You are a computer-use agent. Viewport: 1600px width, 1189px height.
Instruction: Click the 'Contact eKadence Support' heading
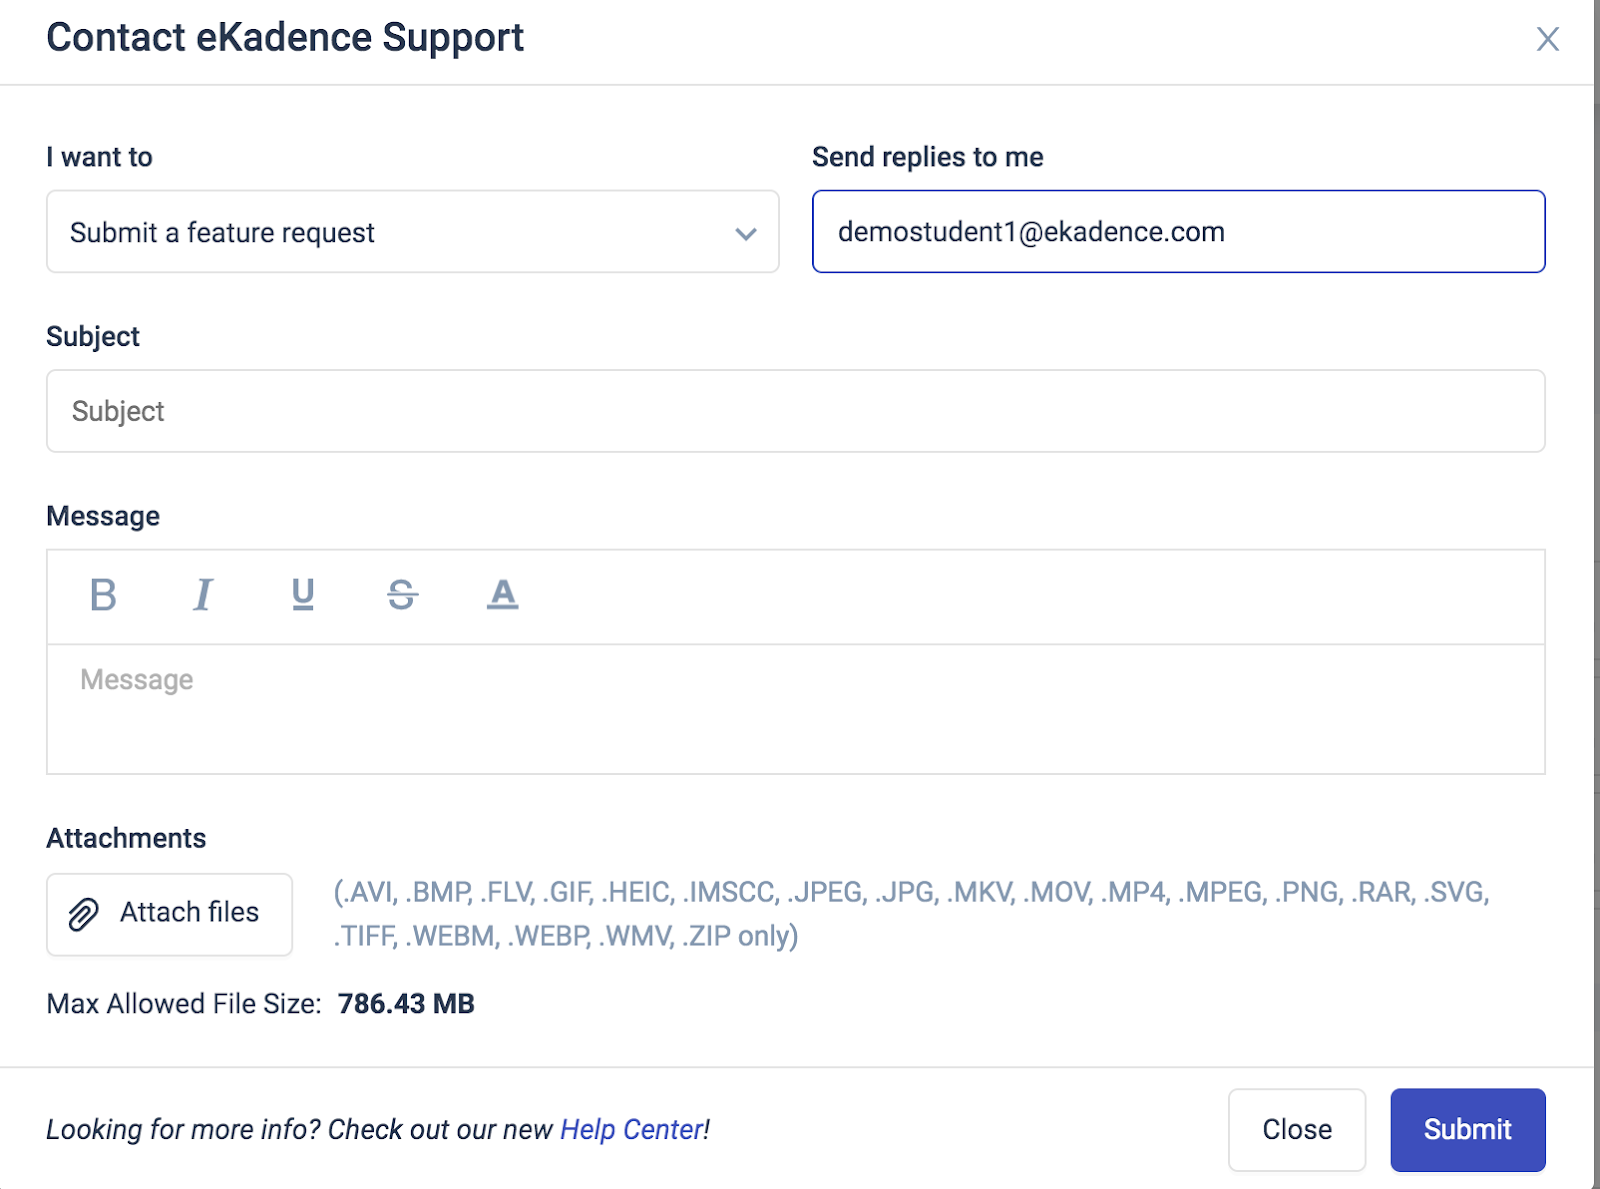tap(285, 38)
